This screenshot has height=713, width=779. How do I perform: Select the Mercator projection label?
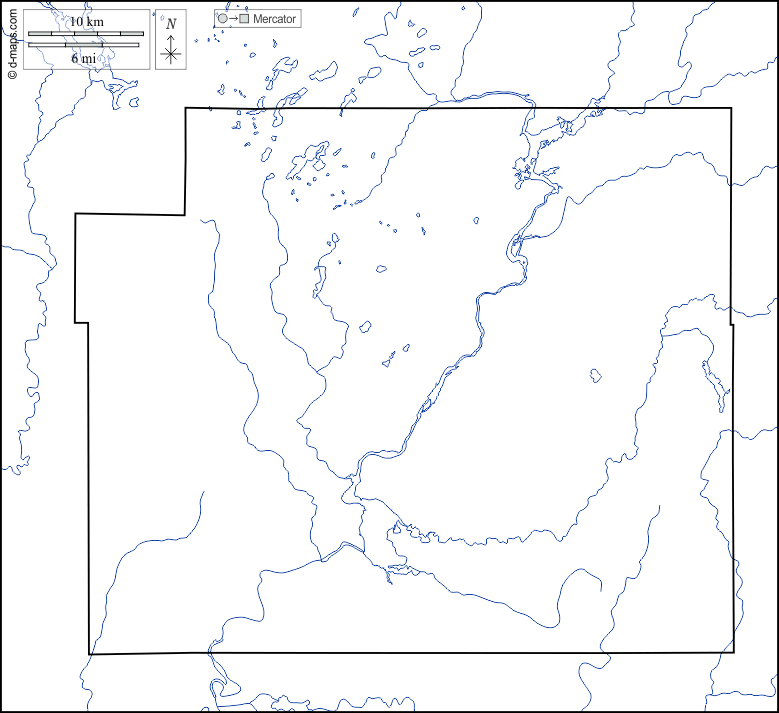point(275,19)
